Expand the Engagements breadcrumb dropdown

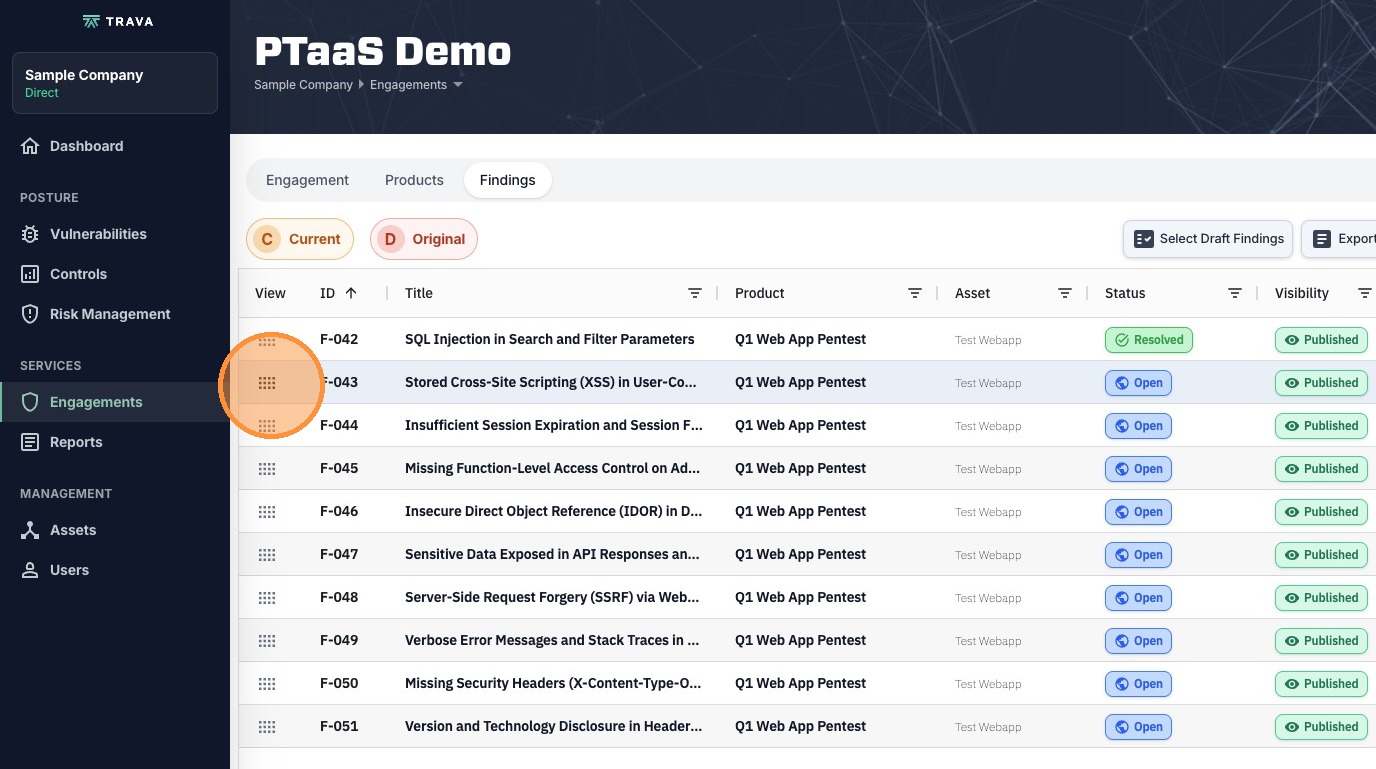pos(458,85)
